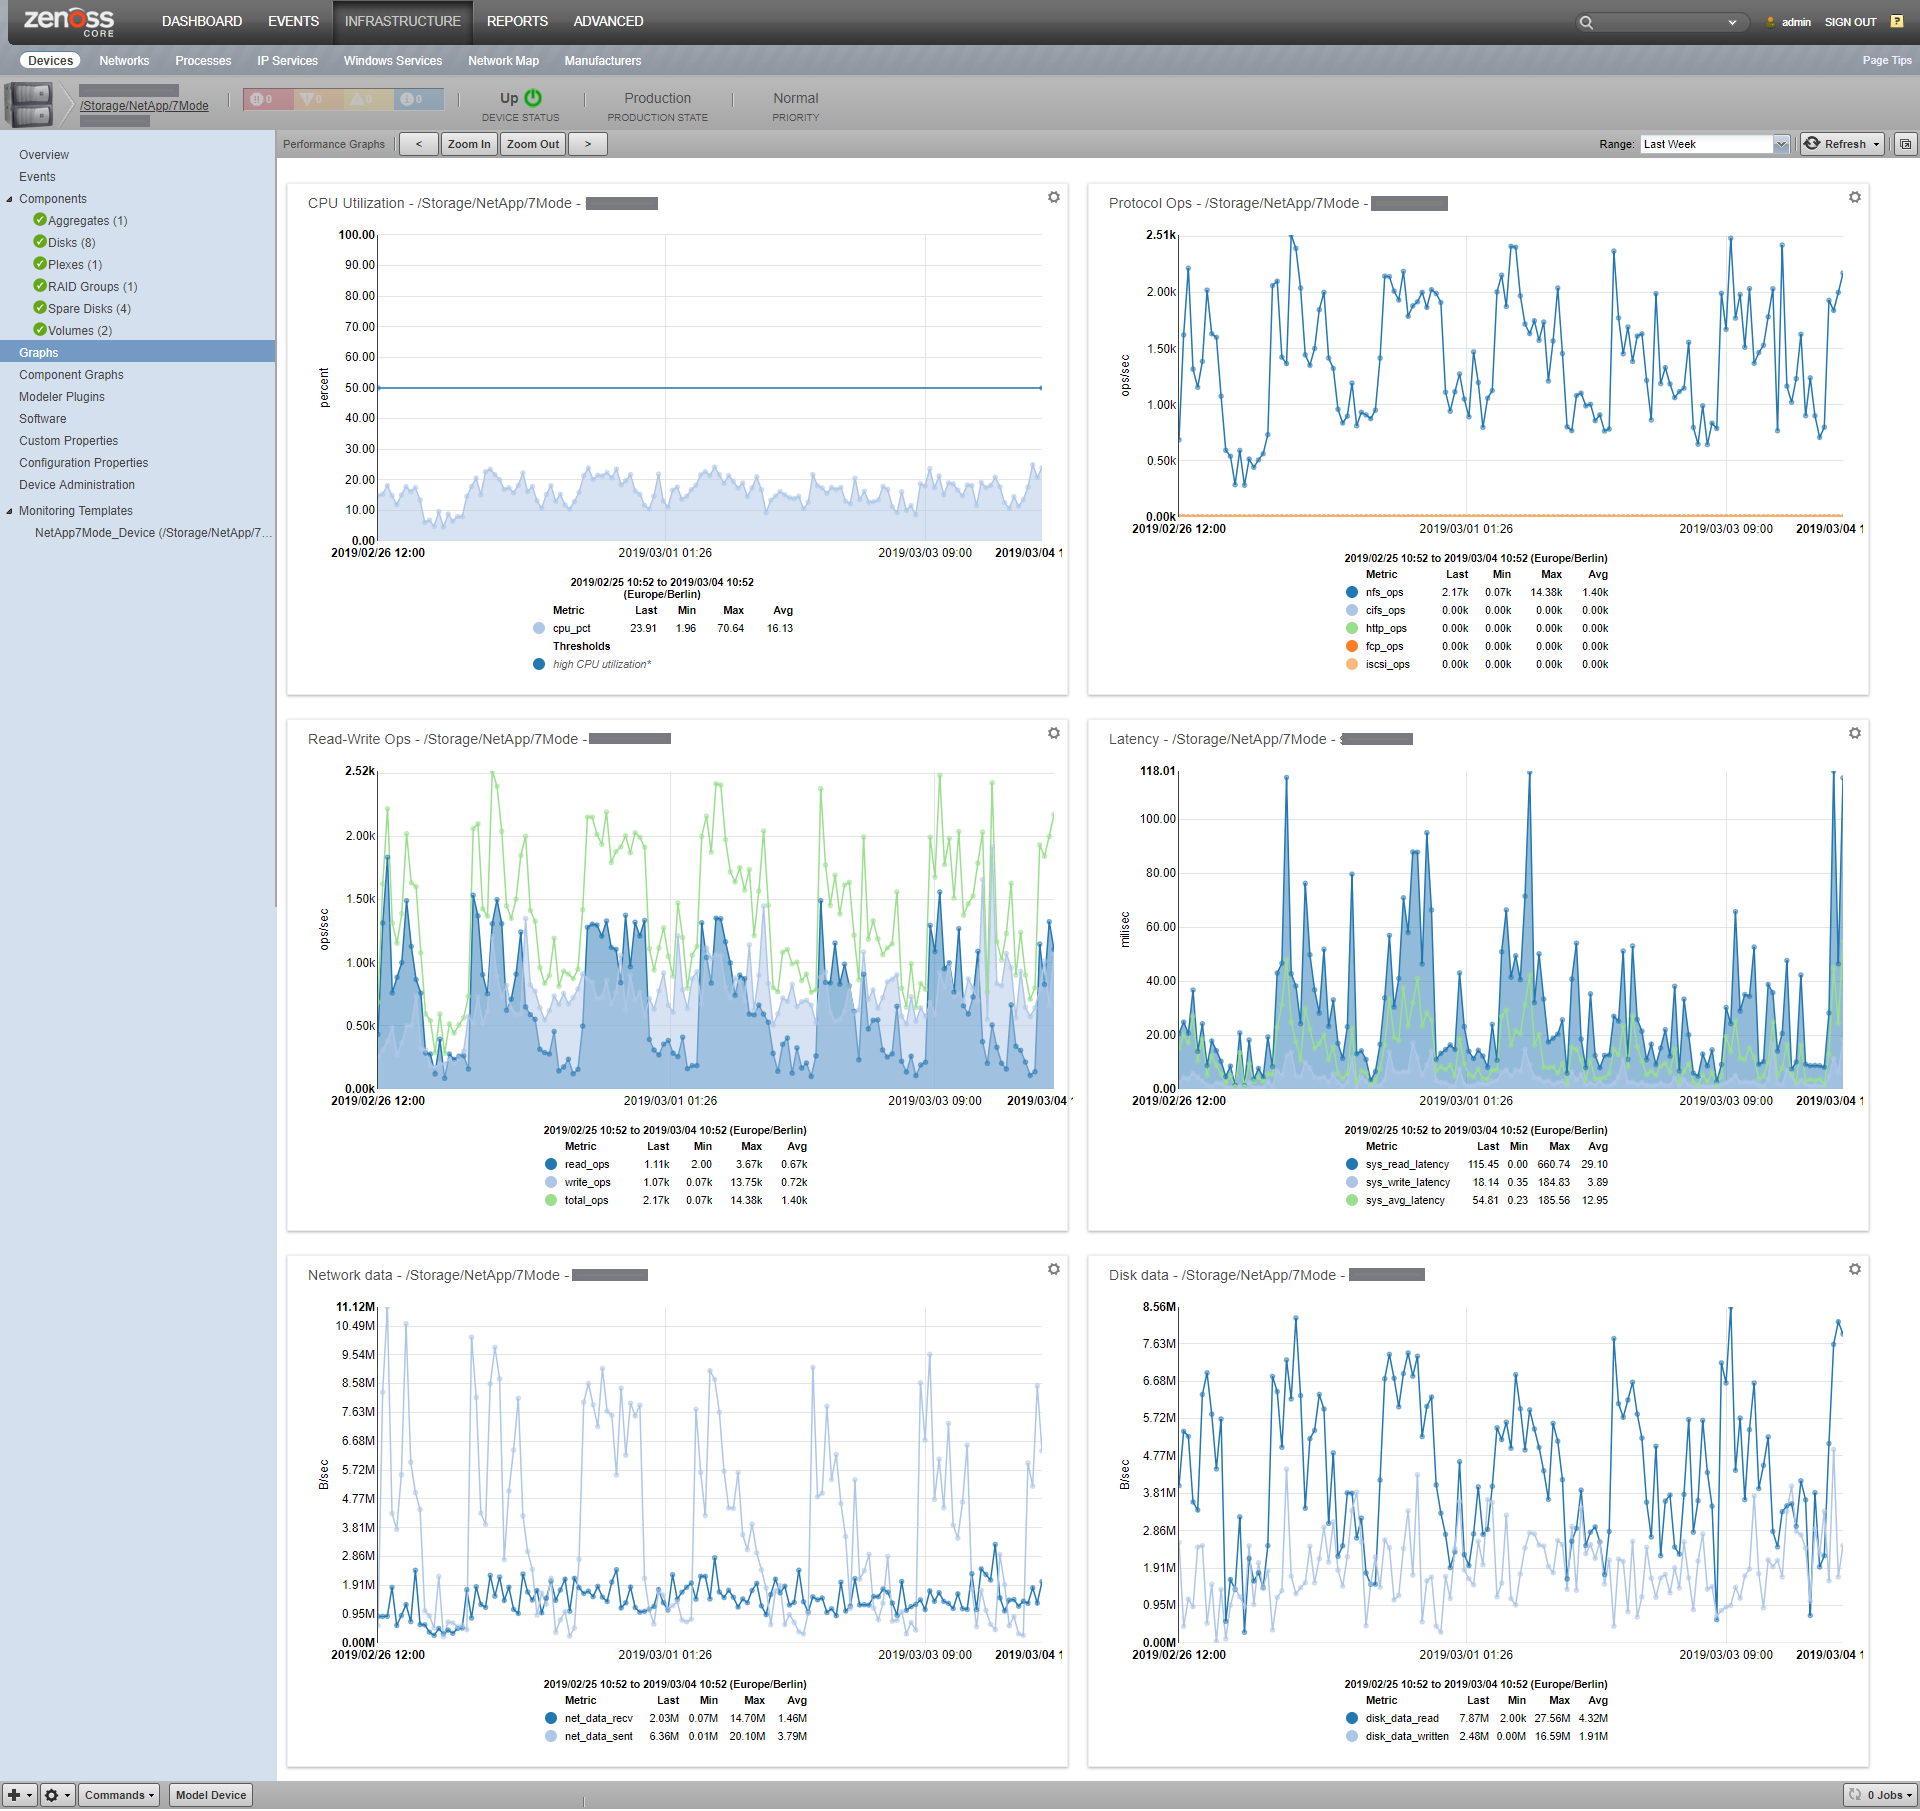Open the Range dropdown showing Last Week
Image resolution: width=1920 pixels, height=1811 pixels.
[1781, 144]
